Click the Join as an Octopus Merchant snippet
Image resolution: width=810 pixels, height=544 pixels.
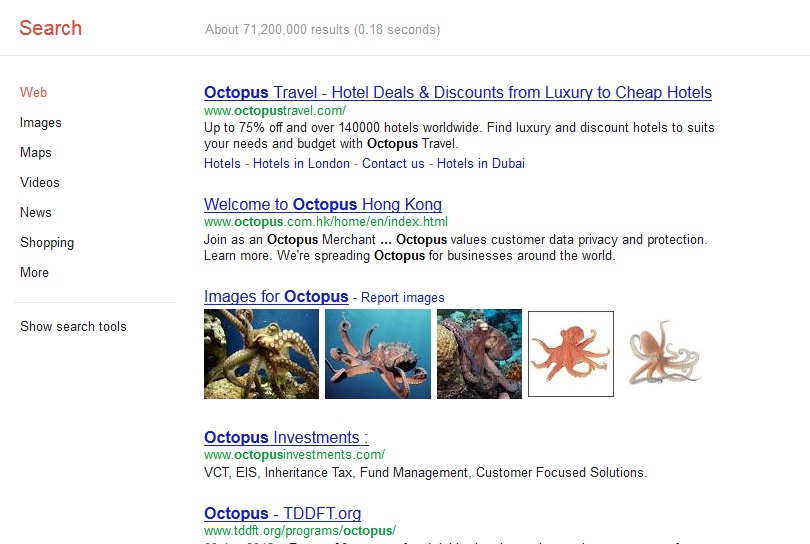456,247
